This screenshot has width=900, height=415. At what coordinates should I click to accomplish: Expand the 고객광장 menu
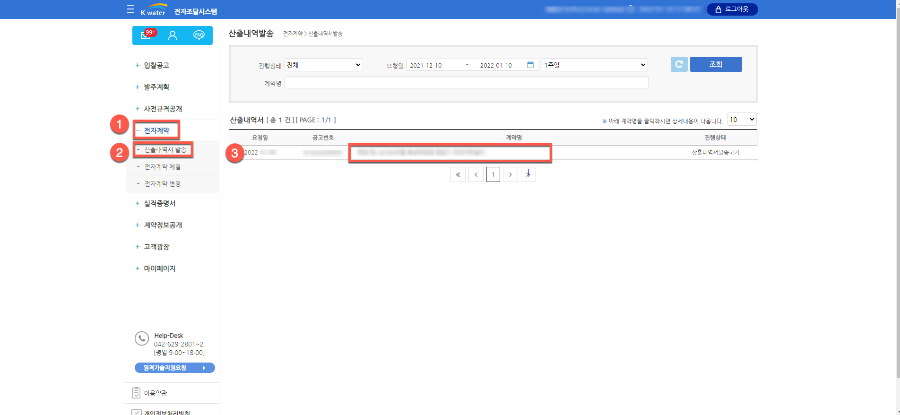[156, 247]
